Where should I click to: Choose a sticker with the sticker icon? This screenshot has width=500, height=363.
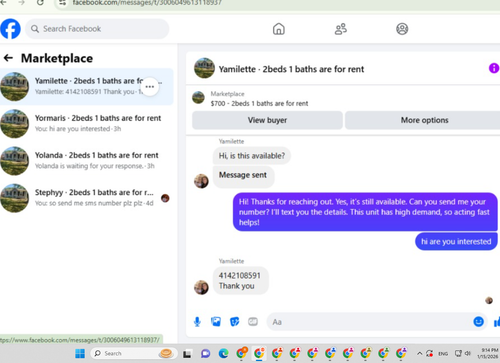[235, 322]
